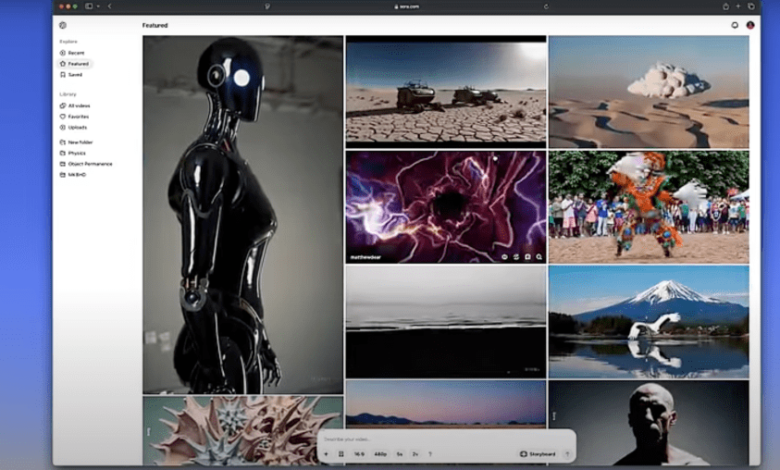Open the Physics folder
780x470 pixels.
76,153
